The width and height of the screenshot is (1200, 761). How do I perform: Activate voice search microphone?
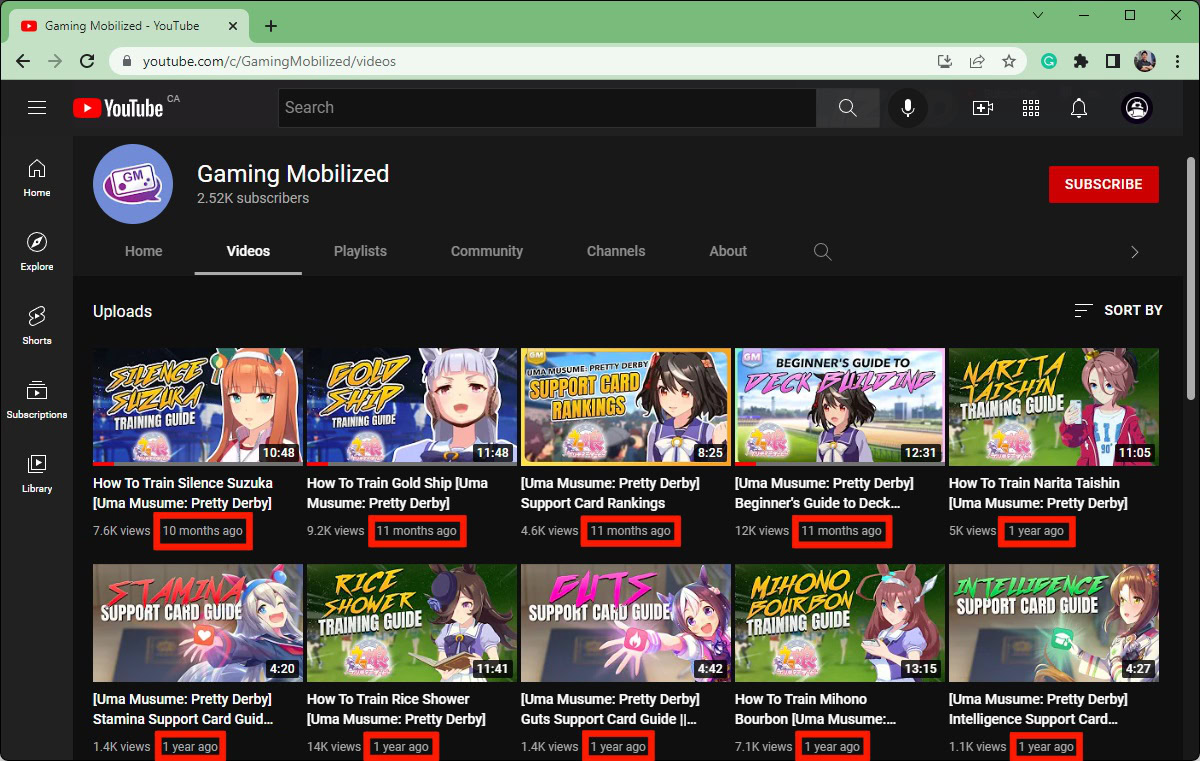point(908,108)
